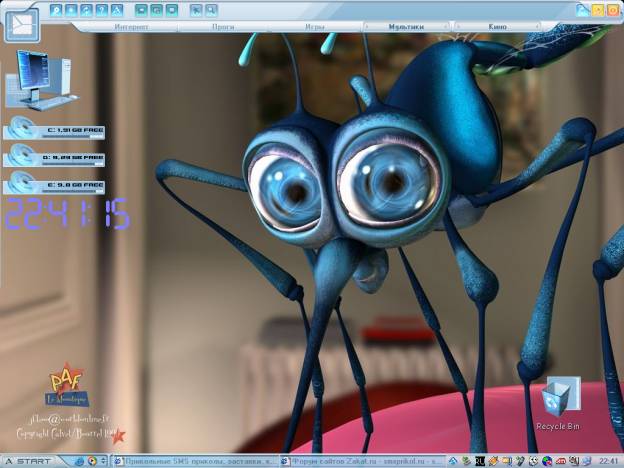Screen dimensions: 624x468
Task: Open the Игры tab in top bar
Action: (x=314, y=27)
